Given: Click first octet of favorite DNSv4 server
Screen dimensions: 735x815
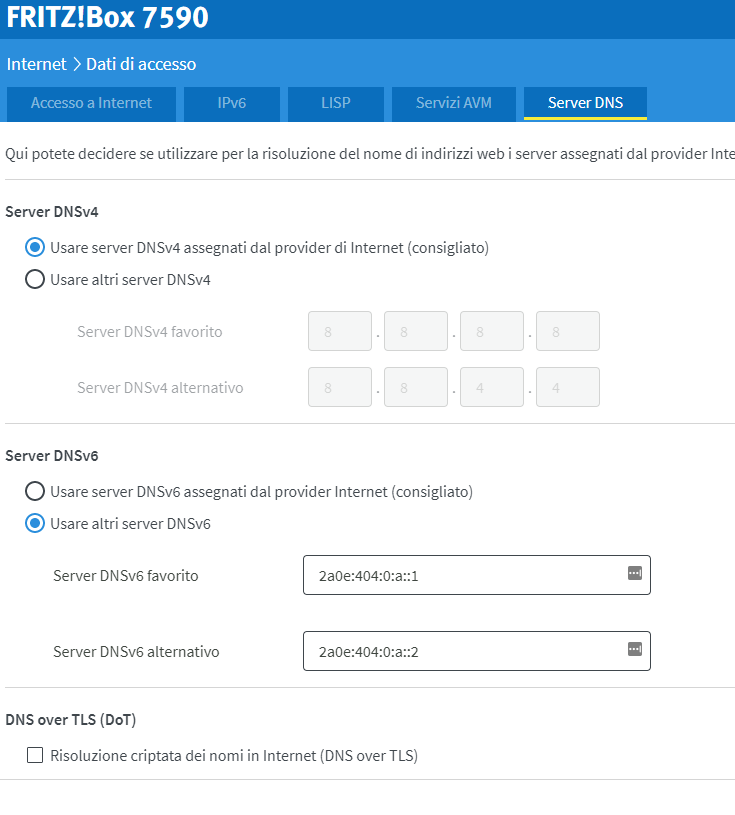Looking at the screenshot, I should [x=340, y=331].
